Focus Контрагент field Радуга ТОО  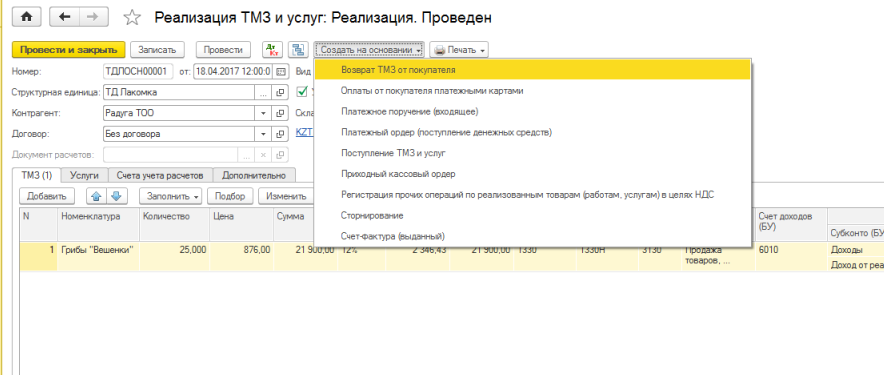pyautogui.click(x=179, y=113)
